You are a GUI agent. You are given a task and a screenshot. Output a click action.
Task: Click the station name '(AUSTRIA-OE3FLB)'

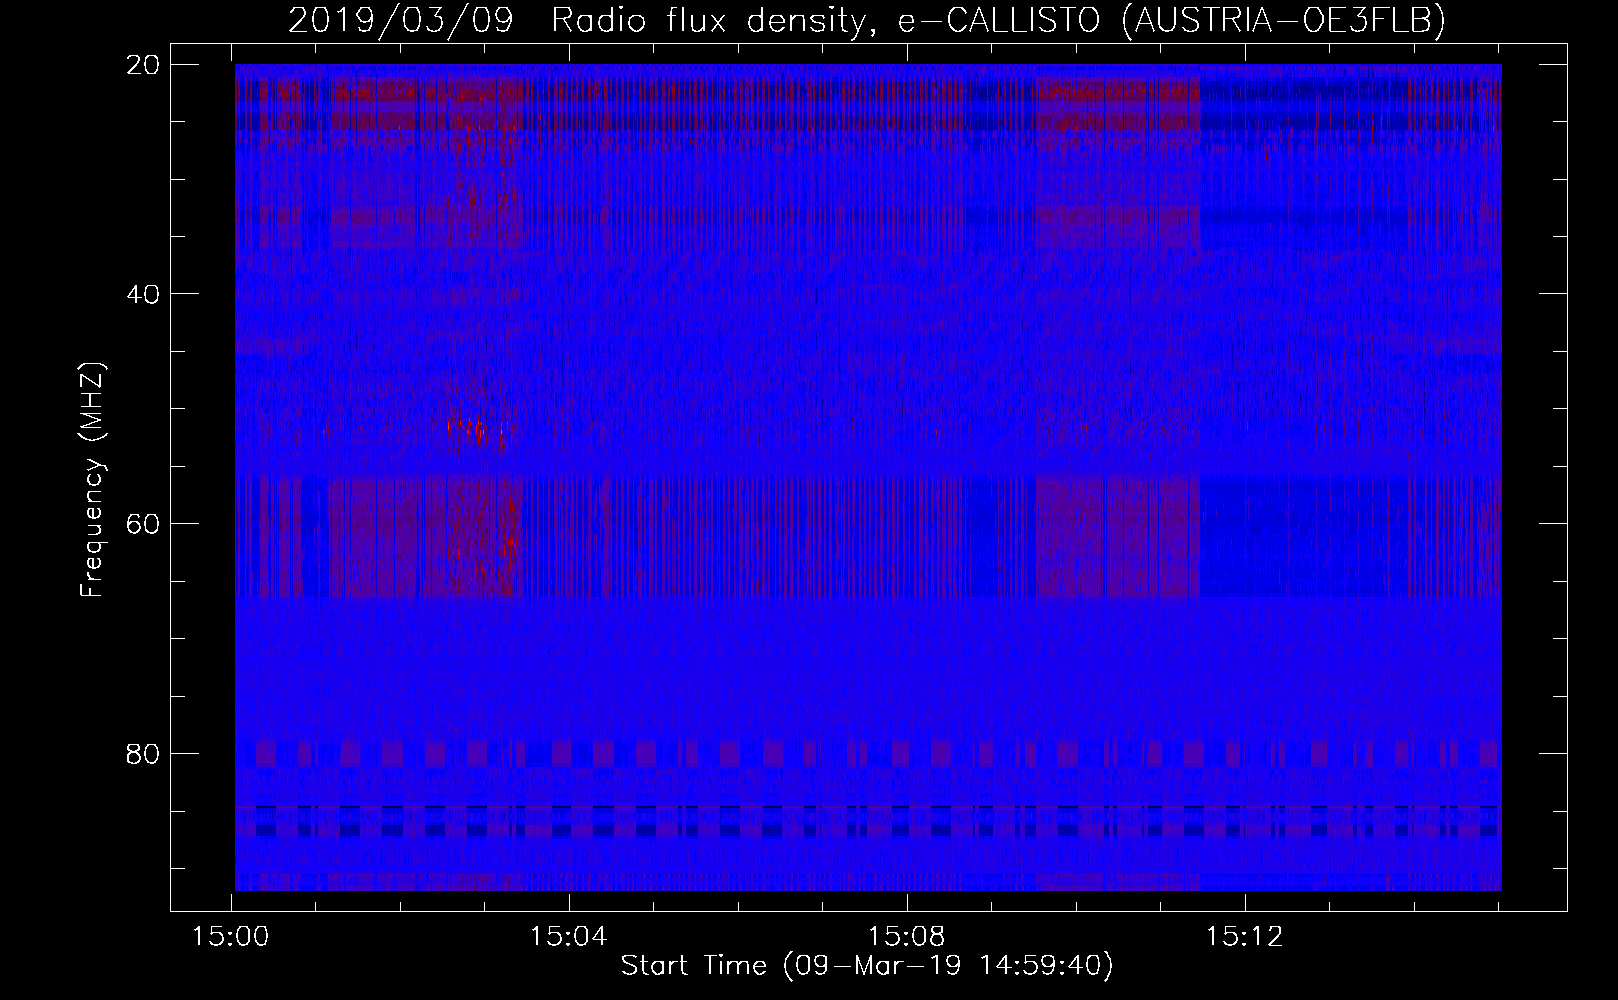pos(1284,20)
